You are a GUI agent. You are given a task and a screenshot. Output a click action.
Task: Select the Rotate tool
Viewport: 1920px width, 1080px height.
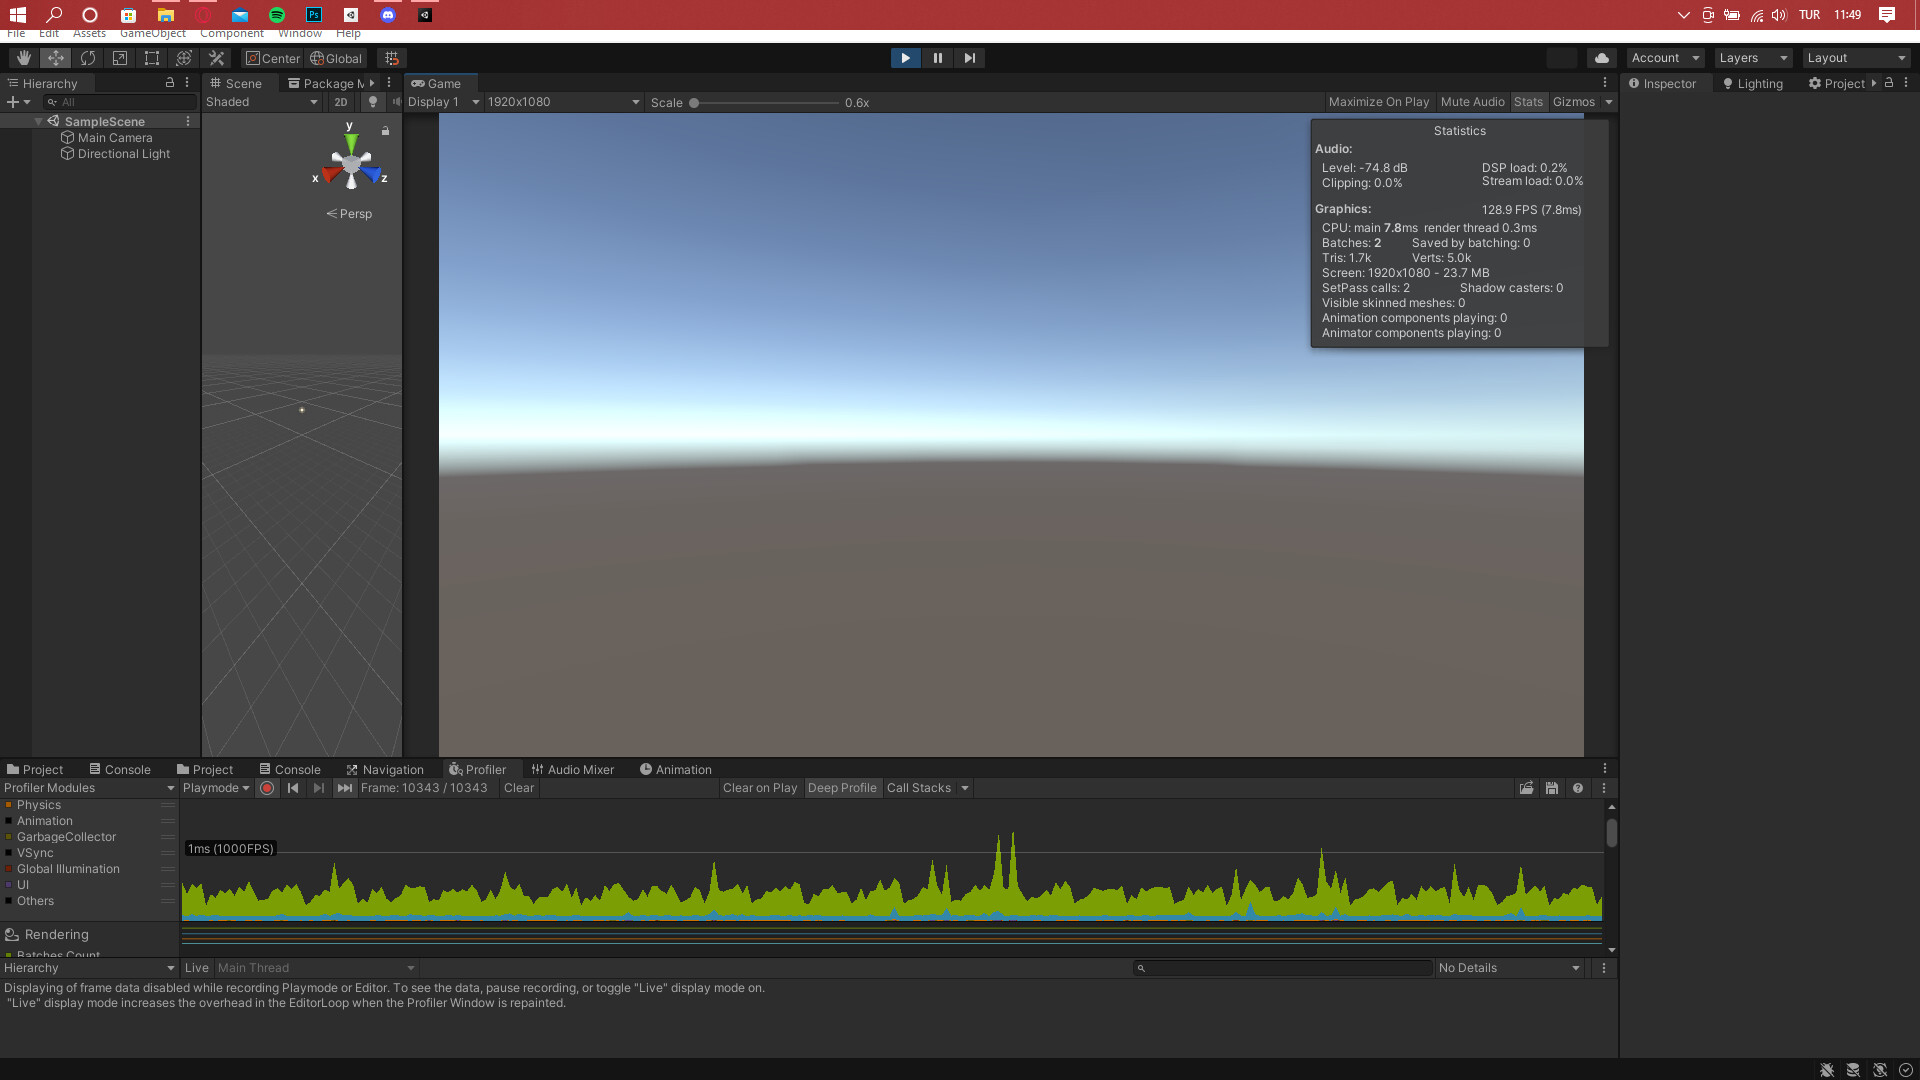(88, 57)
